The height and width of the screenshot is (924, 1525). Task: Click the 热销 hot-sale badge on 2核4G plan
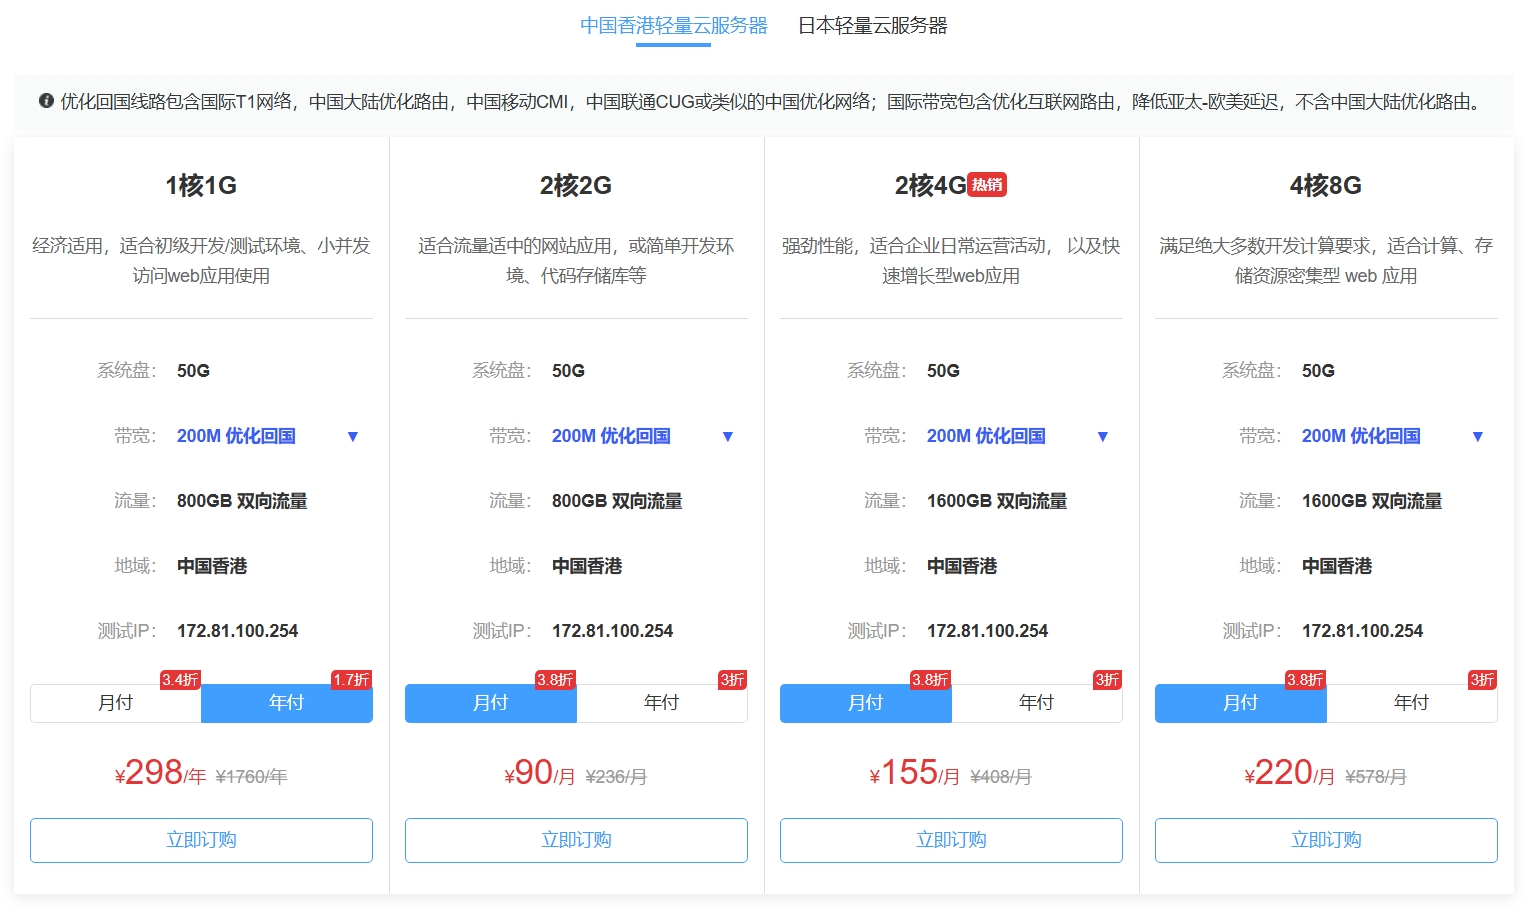[x=988, y=184]
